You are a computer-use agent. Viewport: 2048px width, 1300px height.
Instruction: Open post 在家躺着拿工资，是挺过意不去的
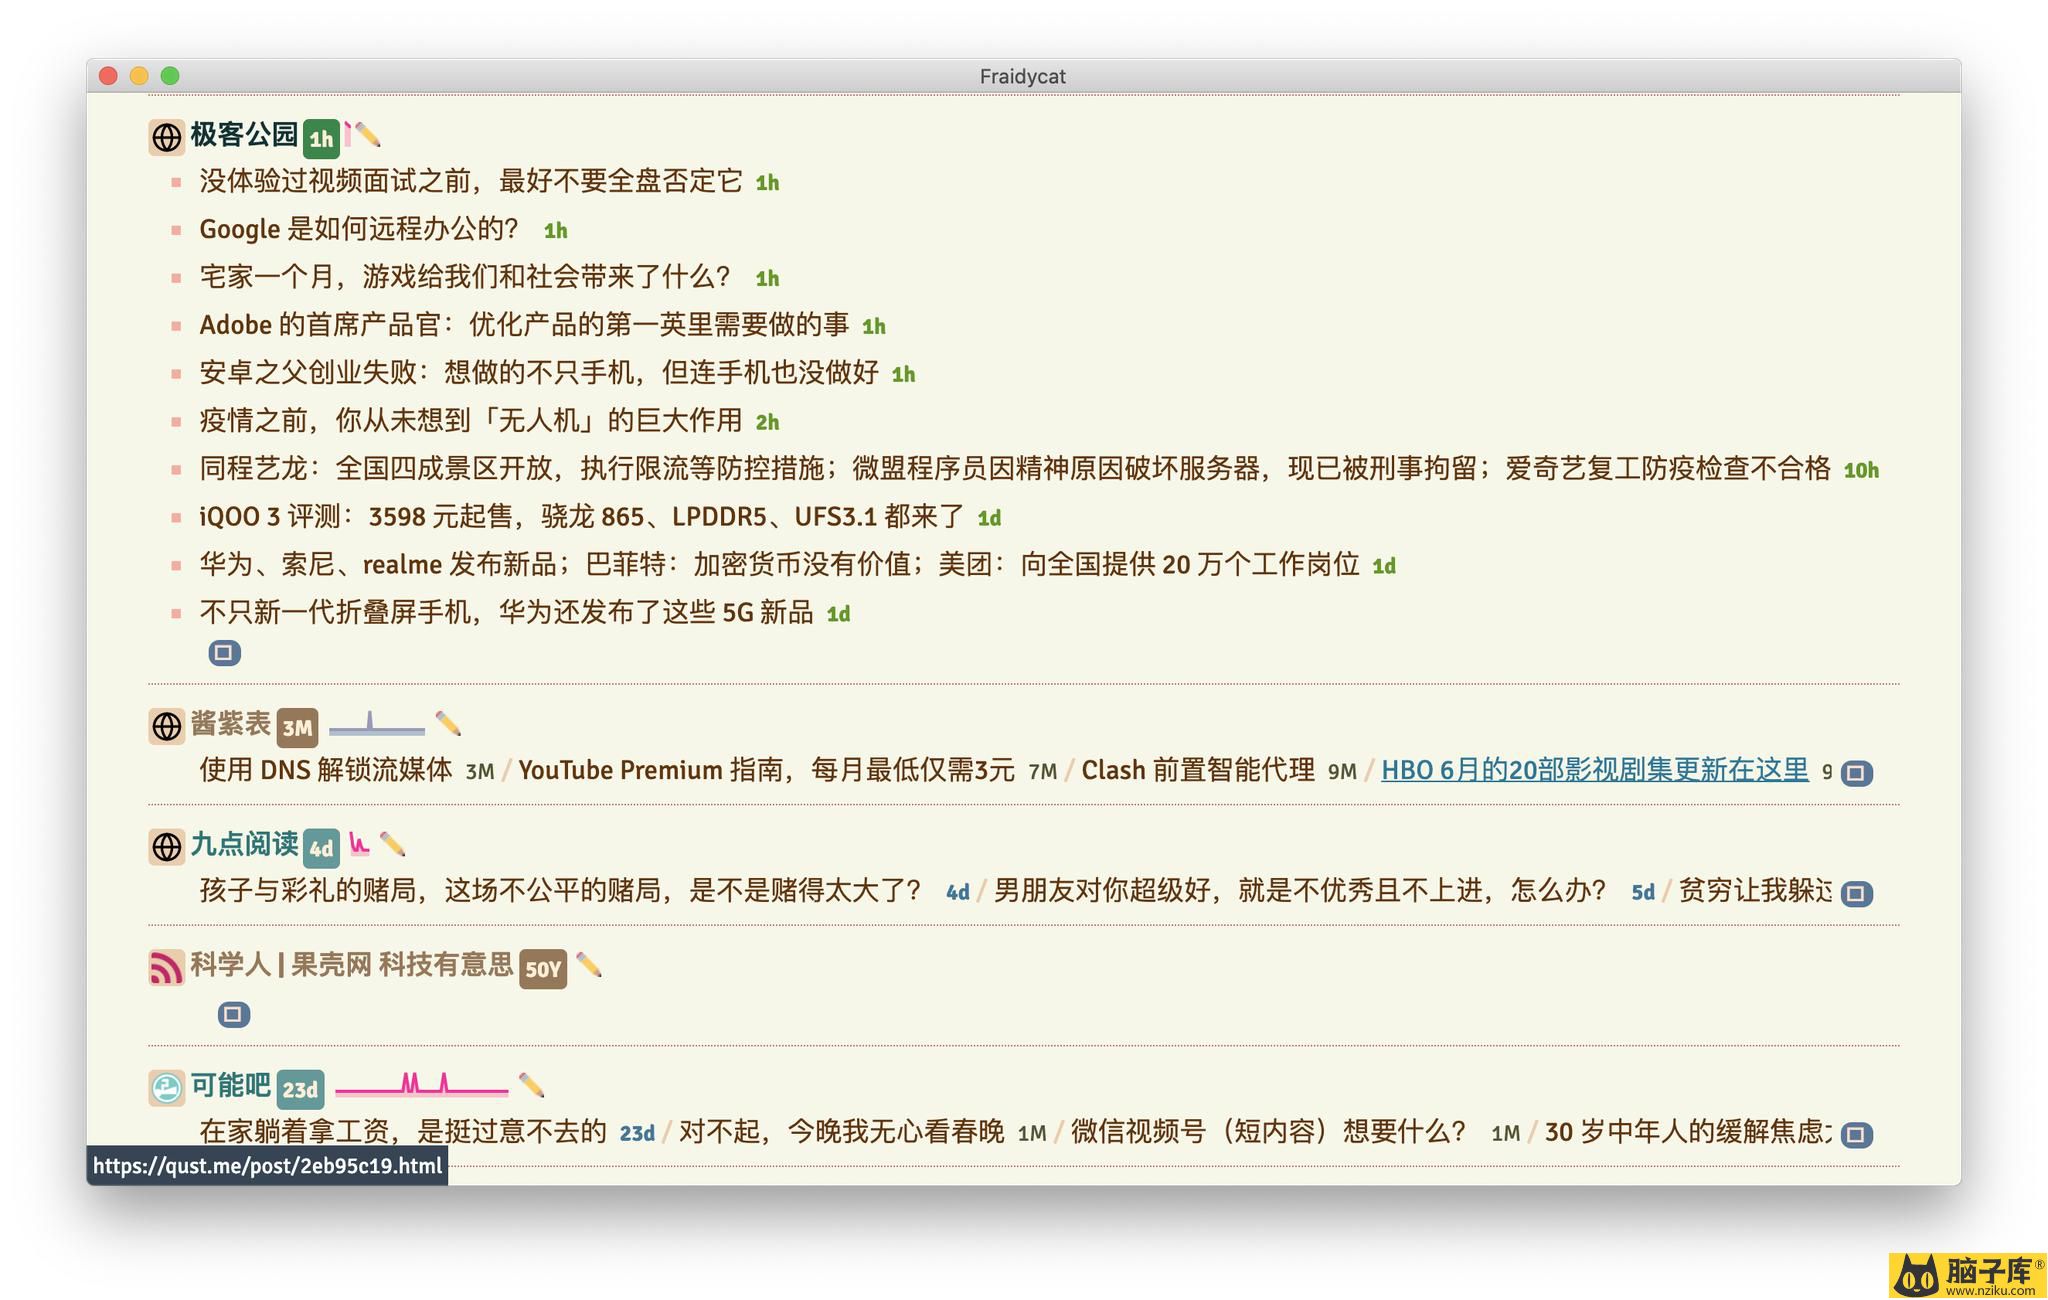coord(403,1132)
